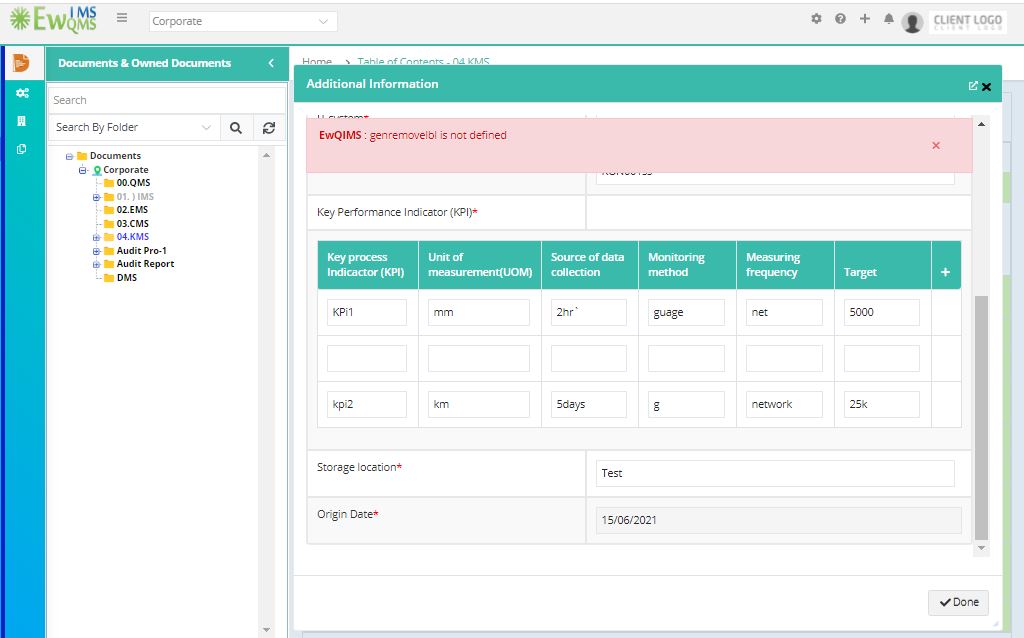Image resolution: width=1024 pixels, height=638 pixels.
Task: Select the Audit Report folder label
Action: point(145,264)
